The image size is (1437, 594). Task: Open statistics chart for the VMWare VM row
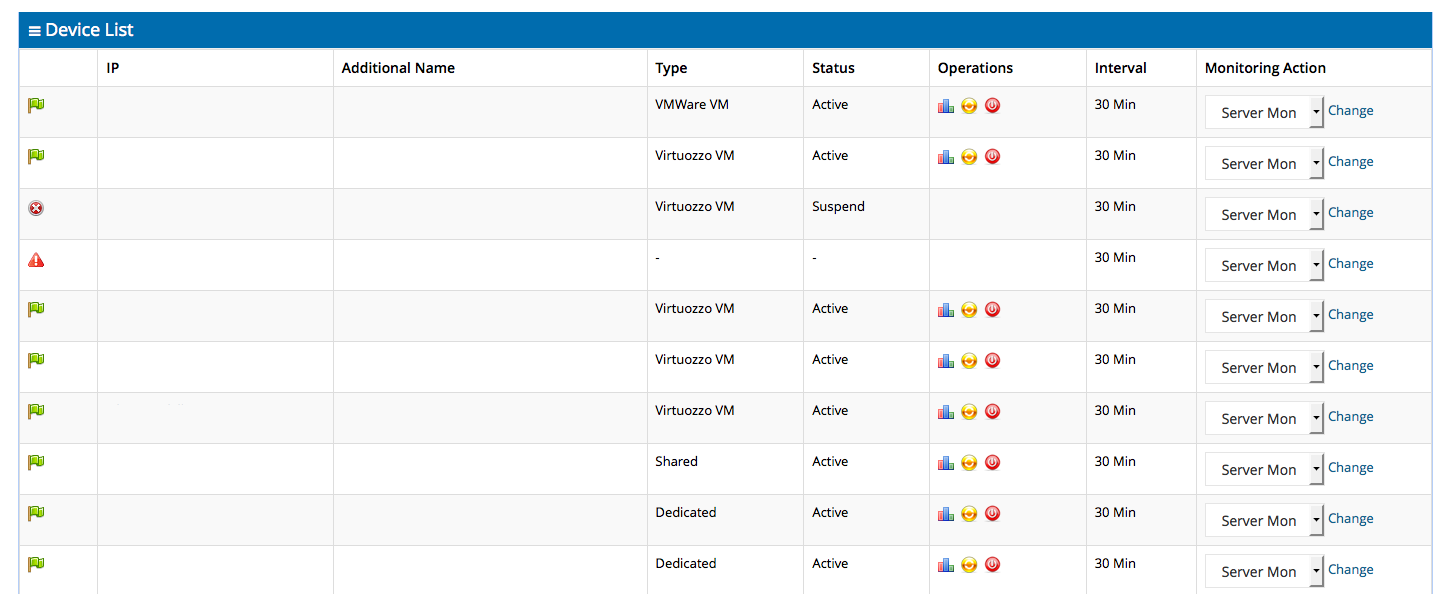[945, 106]
